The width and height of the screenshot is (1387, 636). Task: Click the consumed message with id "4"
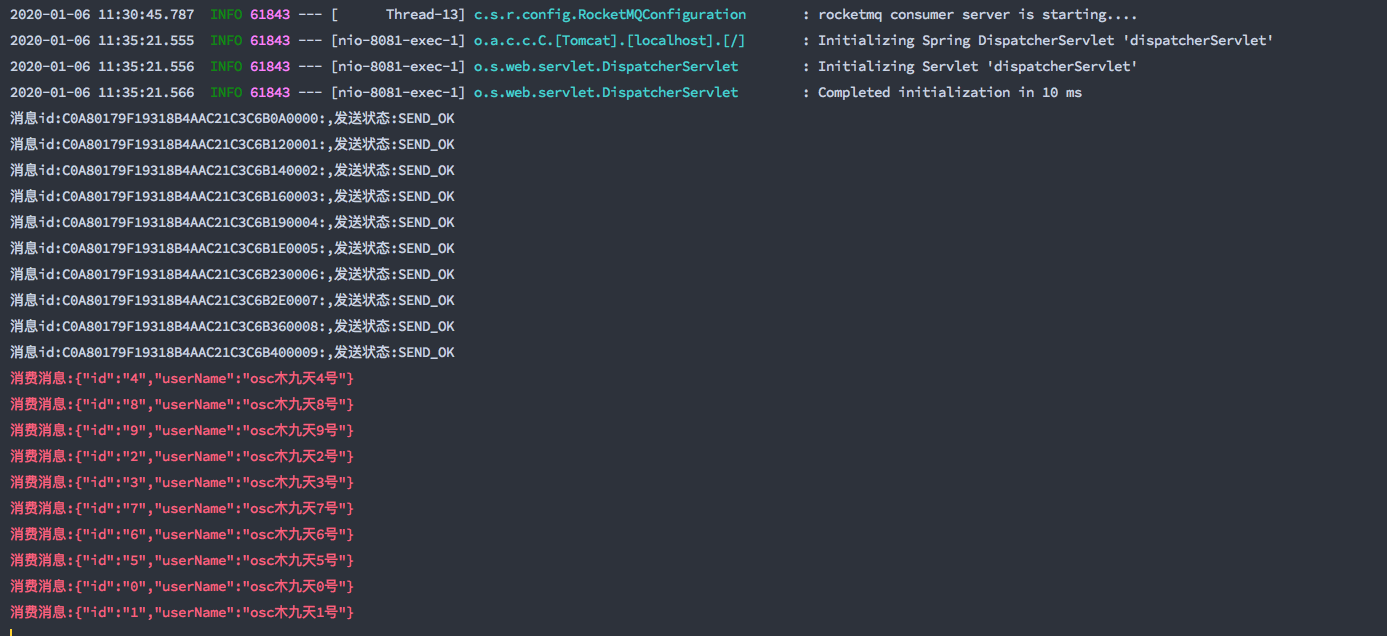click(x=182, y=379)
